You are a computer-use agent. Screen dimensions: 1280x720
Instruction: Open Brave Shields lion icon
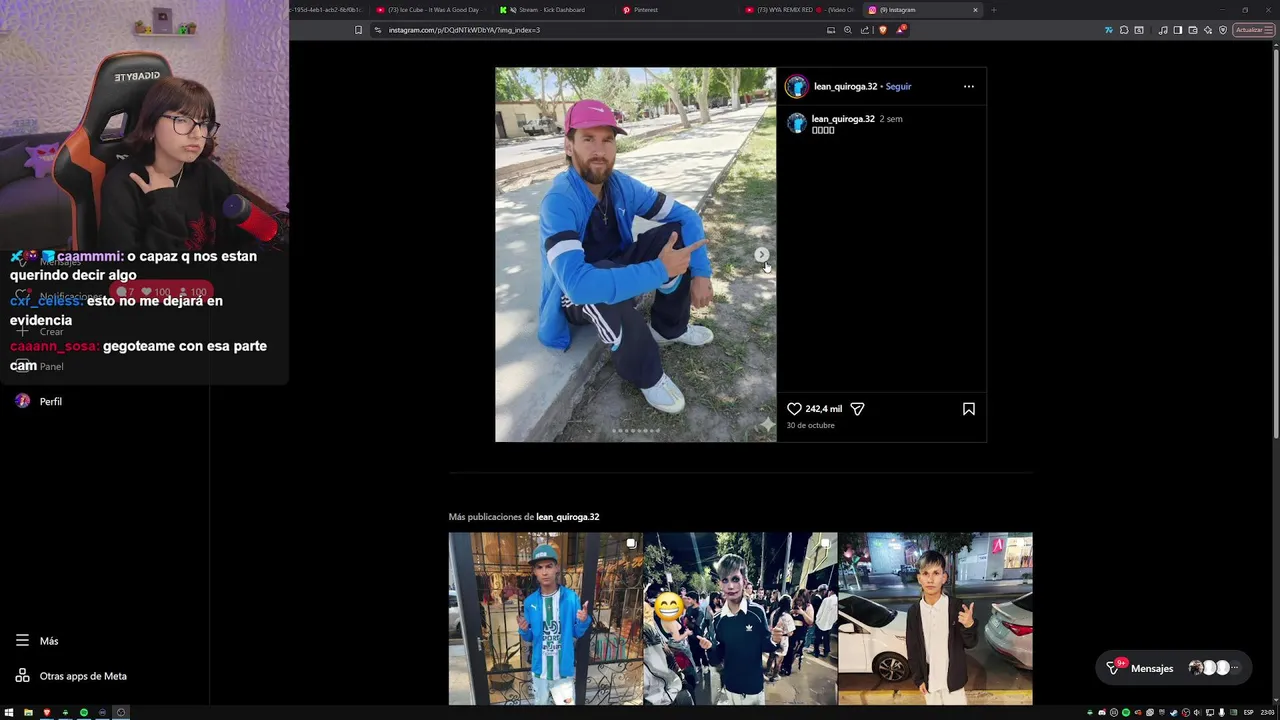(x=883, y=30)
